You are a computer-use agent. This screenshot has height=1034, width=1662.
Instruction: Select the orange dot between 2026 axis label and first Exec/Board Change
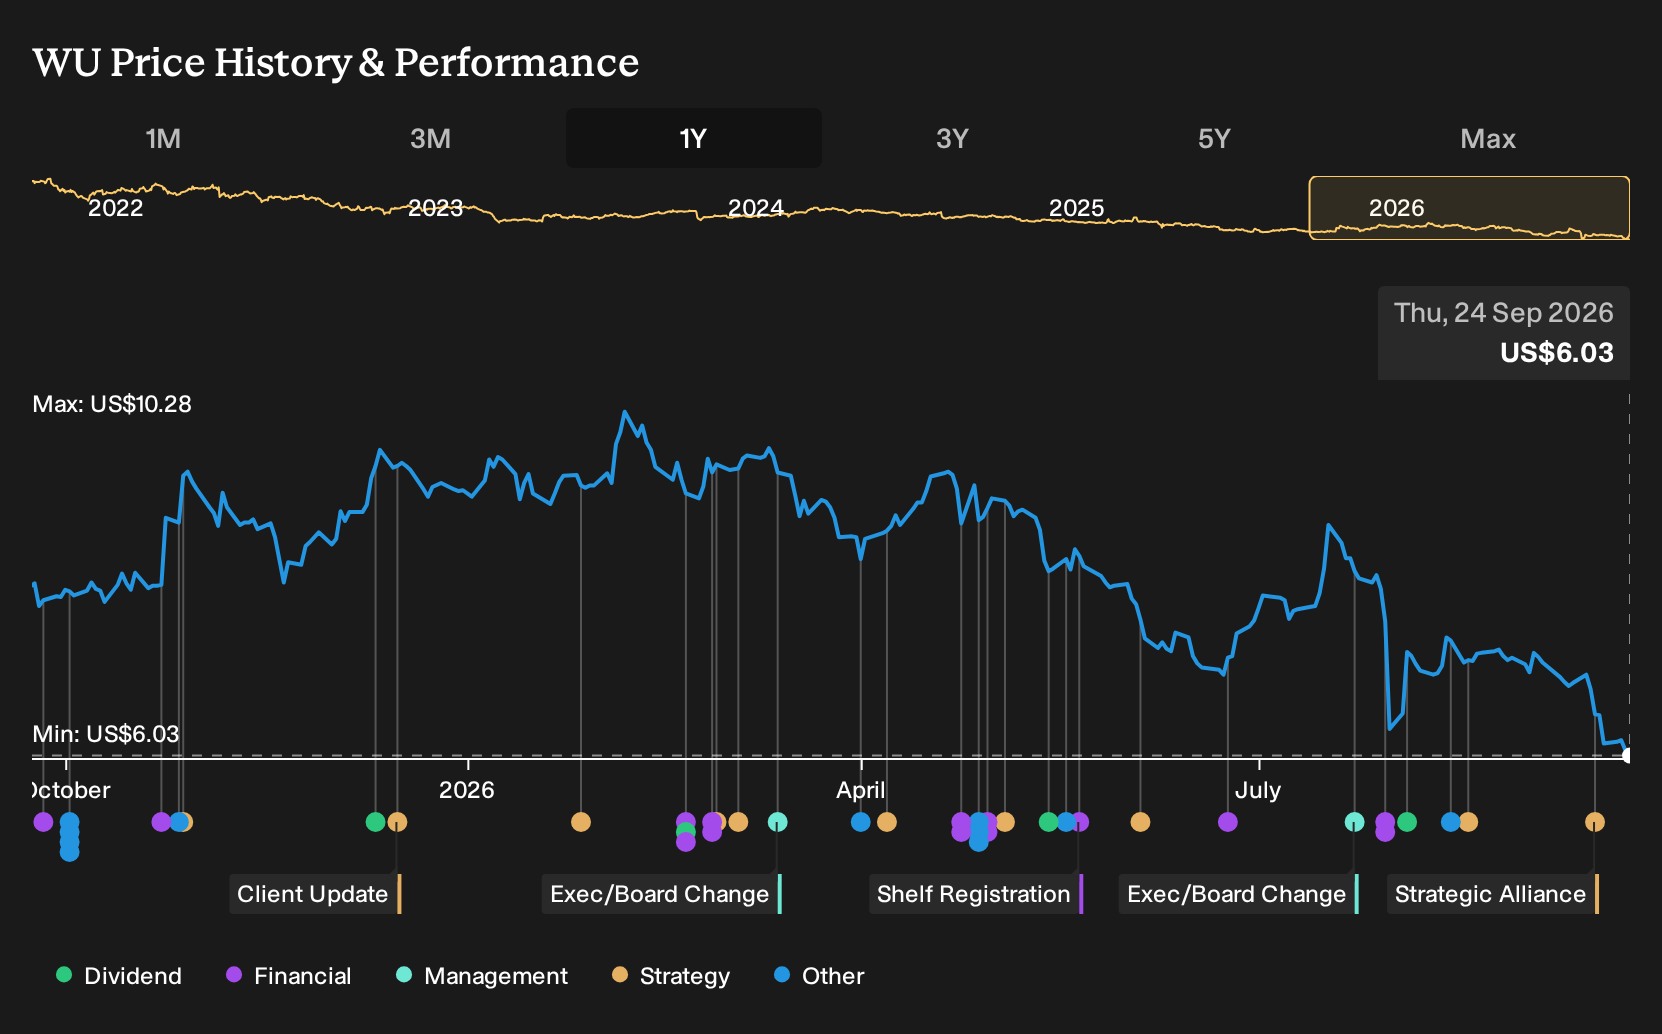pyautogui.click(x=581, y=822)
